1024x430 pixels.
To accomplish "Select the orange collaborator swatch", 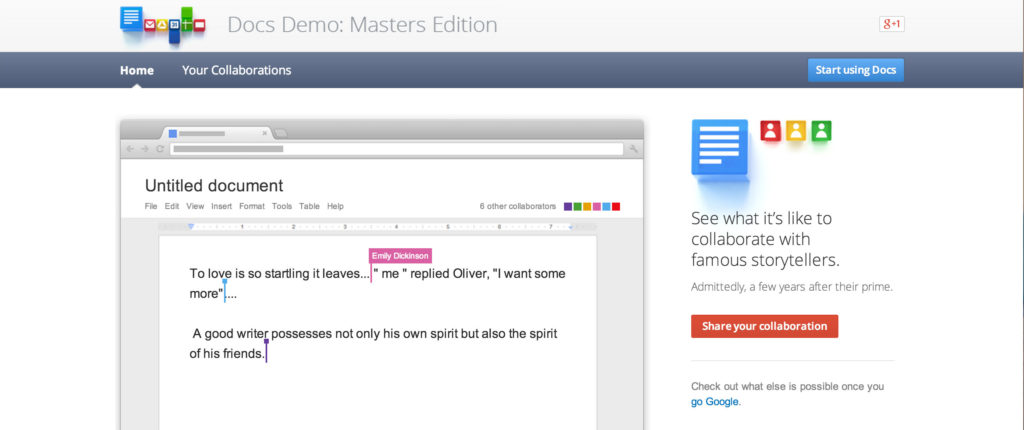I will 587,207.
